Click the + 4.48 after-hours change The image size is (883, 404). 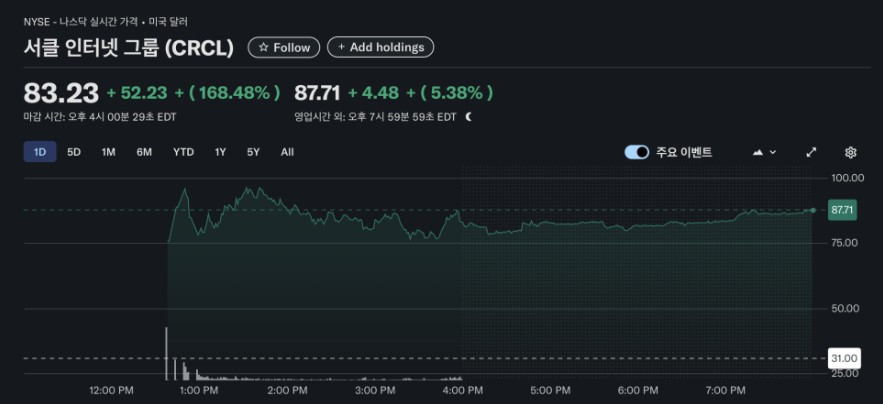click(373, 93)
